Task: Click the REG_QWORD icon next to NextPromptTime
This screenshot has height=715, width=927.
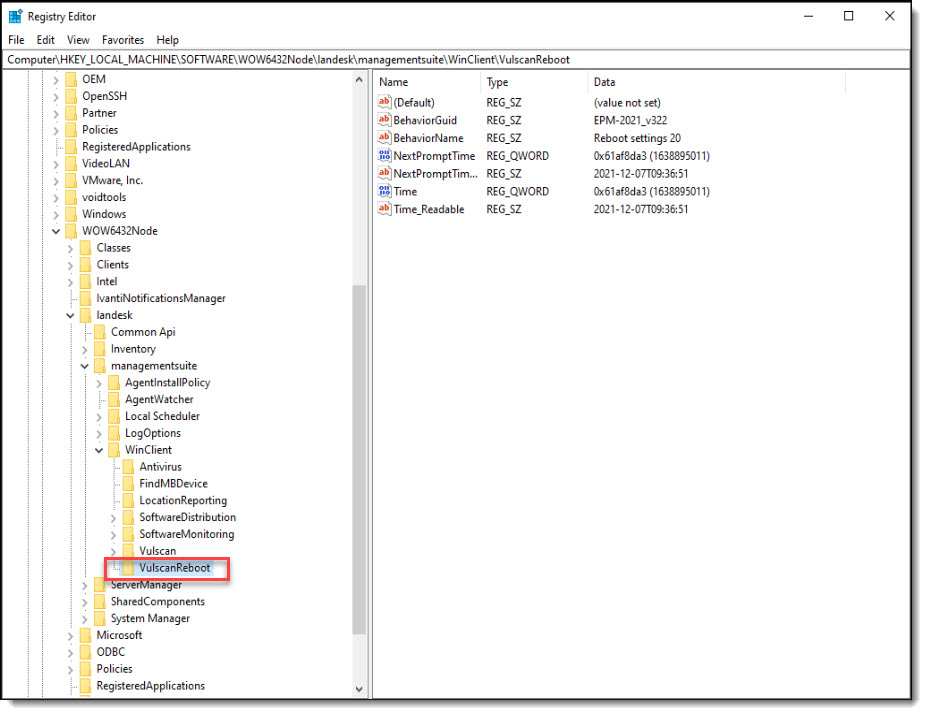Action: pos(384,155)
